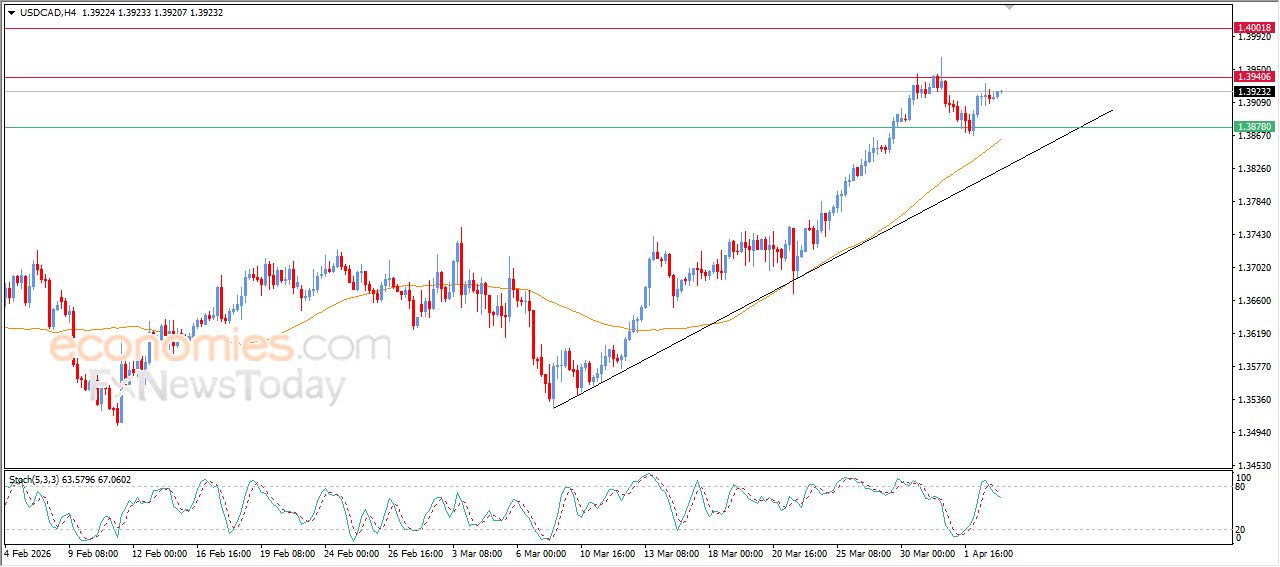The width and height of the screenshot is (1280, 567).
Task: Select the green 1.38780 support price tag
Action: point(1253,127)
